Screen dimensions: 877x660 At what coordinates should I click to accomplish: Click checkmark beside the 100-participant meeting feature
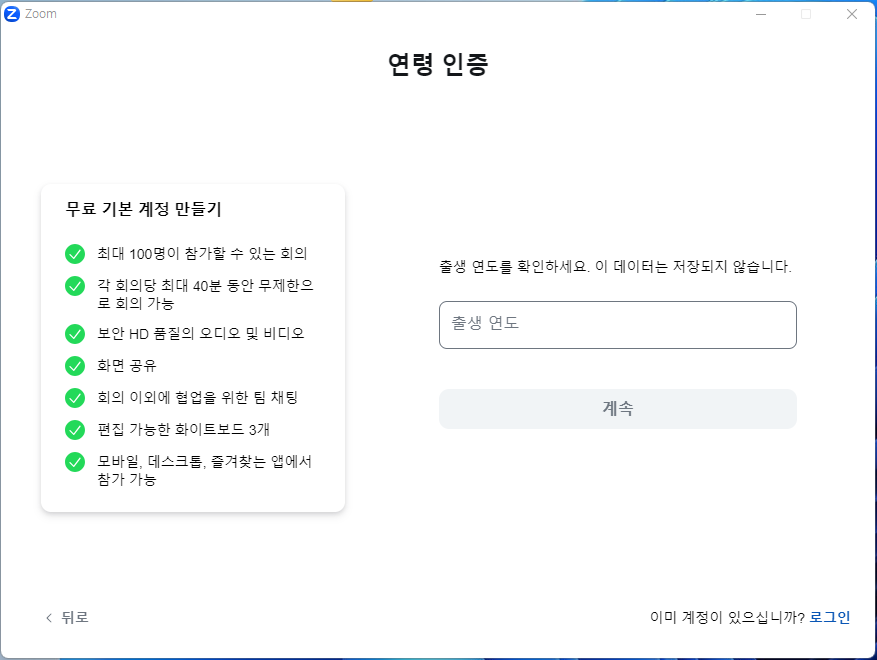point(75,254)
